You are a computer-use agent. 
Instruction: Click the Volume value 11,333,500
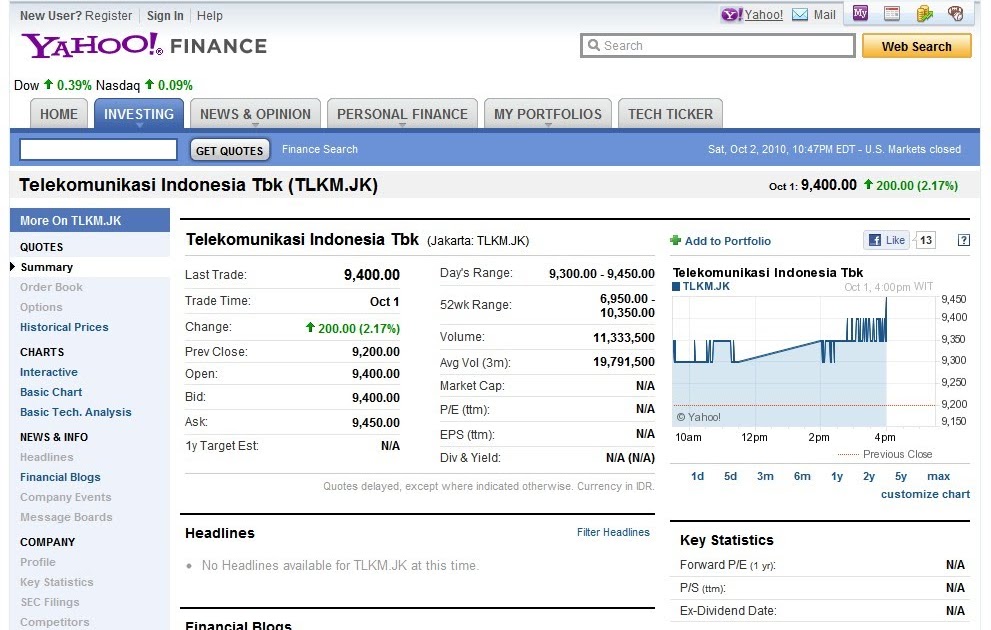[x=623, y=337]
